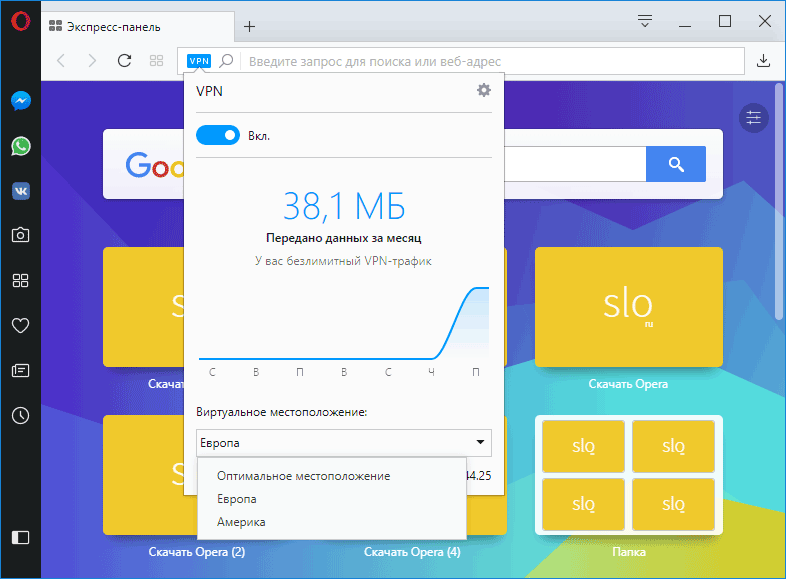Toggle the sidebar panel icon at bottom
This screenshot has width=786, height=579.
(x=21, y=537)
